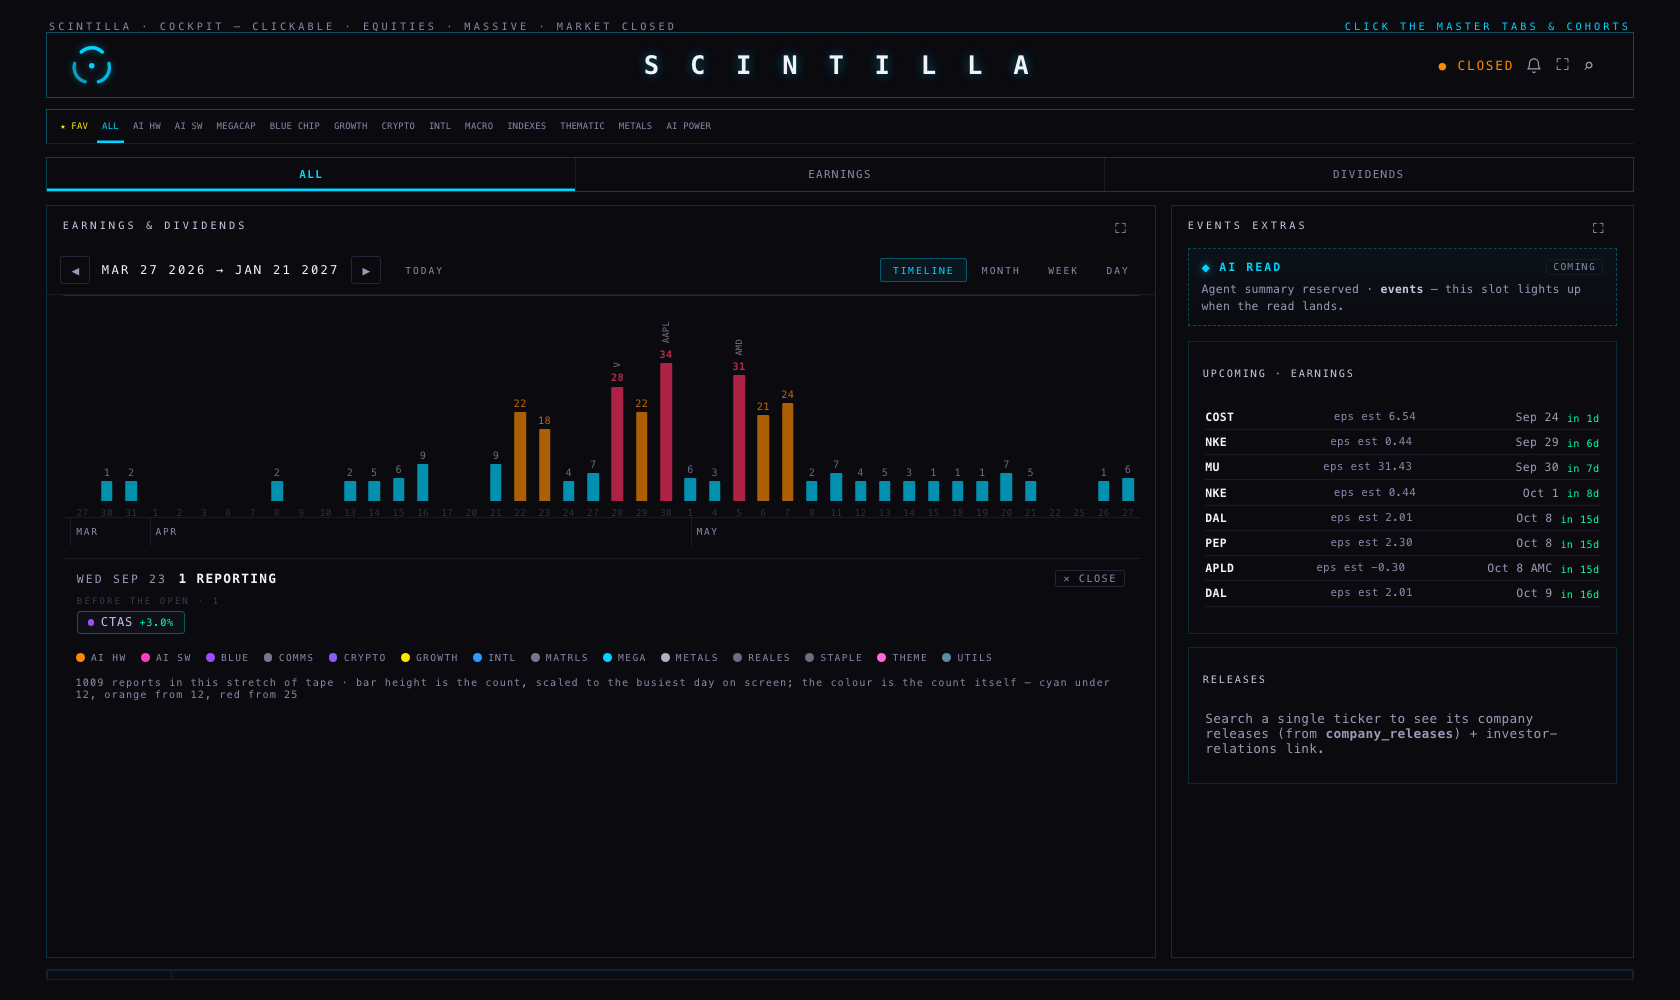Select the AI HW cohort tab
1680x1000 pixels.
[147, 126]
